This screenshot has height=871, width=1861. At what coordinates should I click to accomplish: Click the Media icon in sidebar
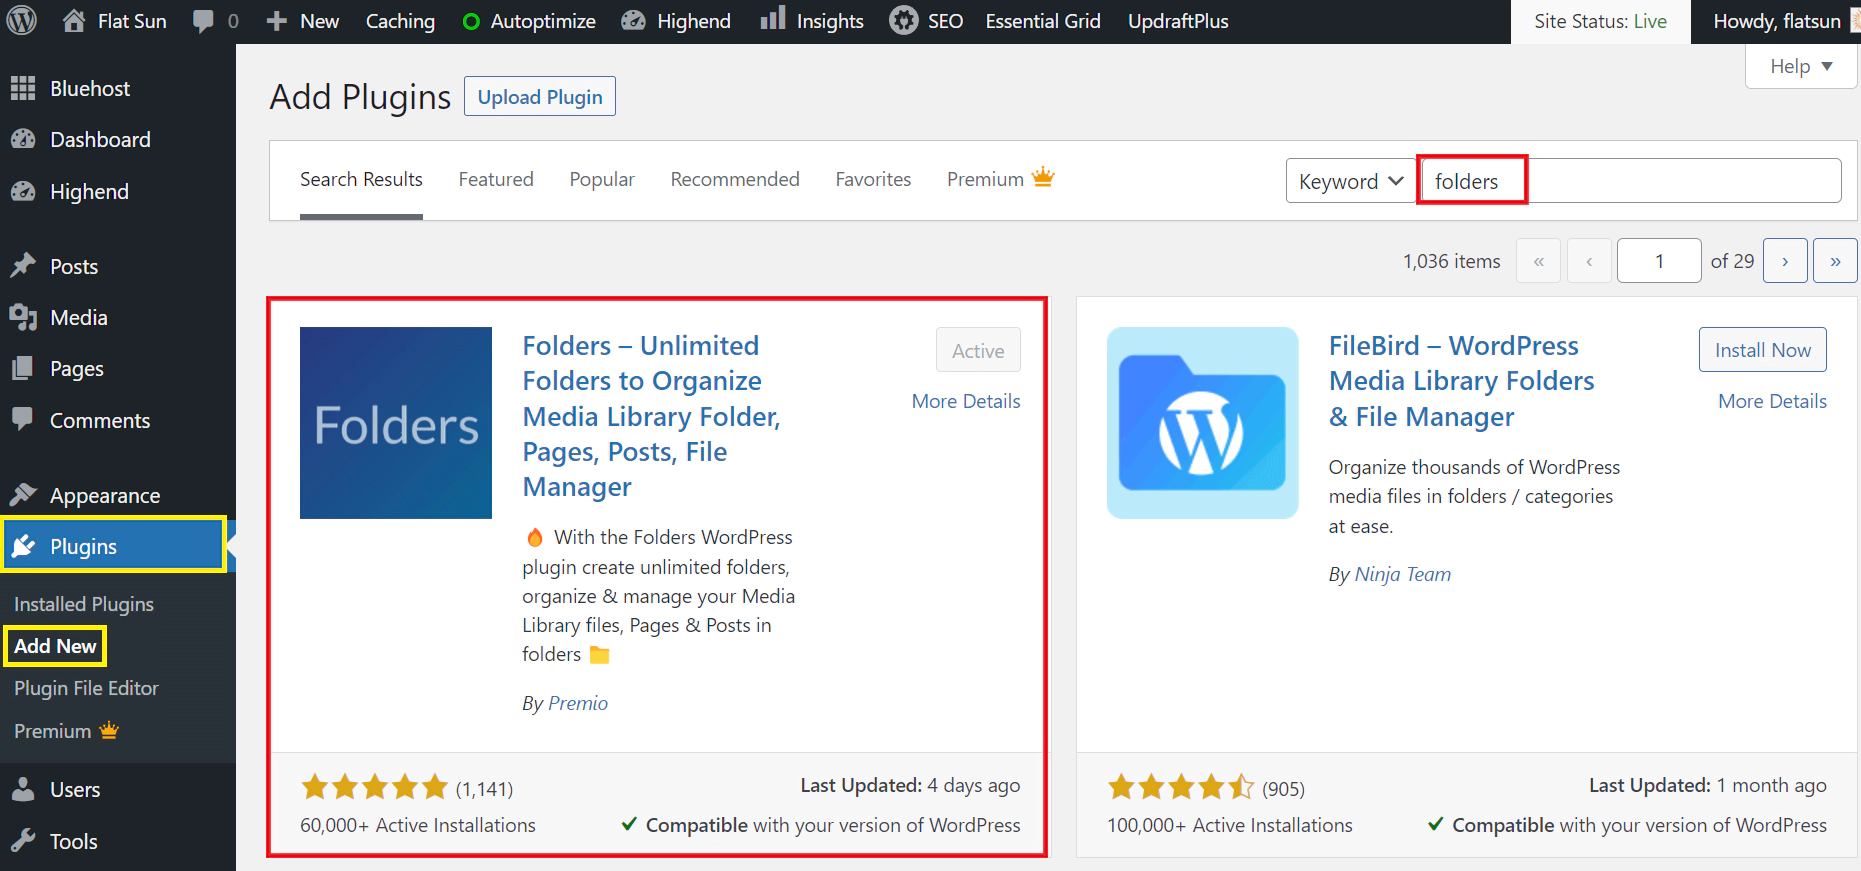click(x=23, y=317)
